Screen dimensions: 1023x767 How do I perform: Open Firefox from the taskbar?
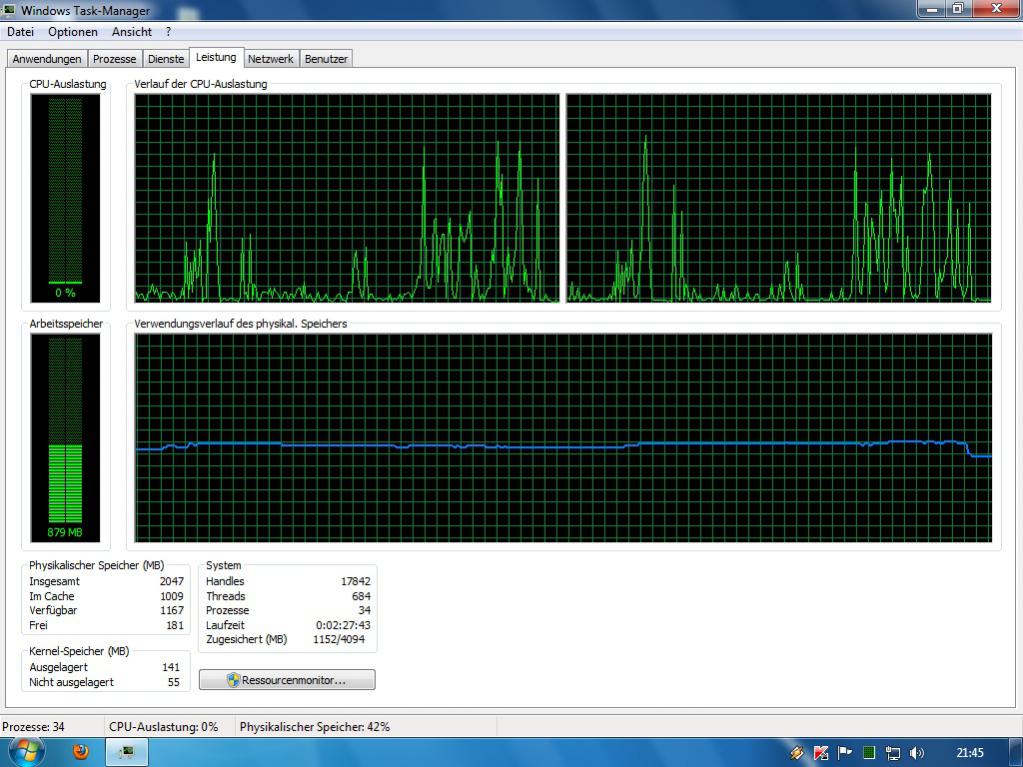click(x=81, y=752)
